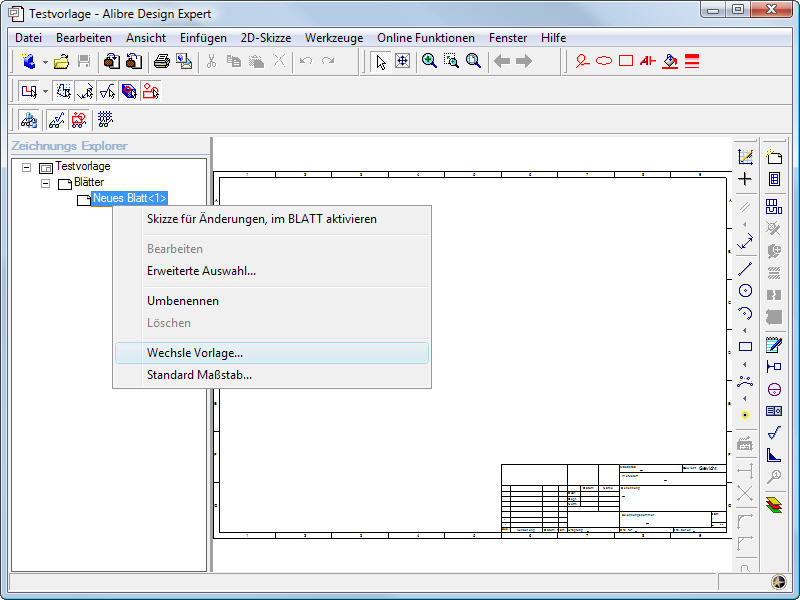Collapse the Blätter tree node
This screenshot has width=800, height=600.
45,183
